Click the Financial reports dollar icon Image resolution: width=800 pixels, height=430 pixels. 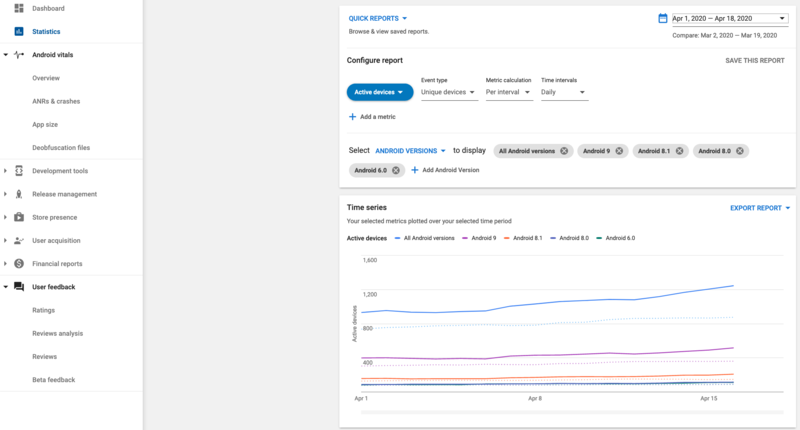pyautogui.click(x=19, y=264)
